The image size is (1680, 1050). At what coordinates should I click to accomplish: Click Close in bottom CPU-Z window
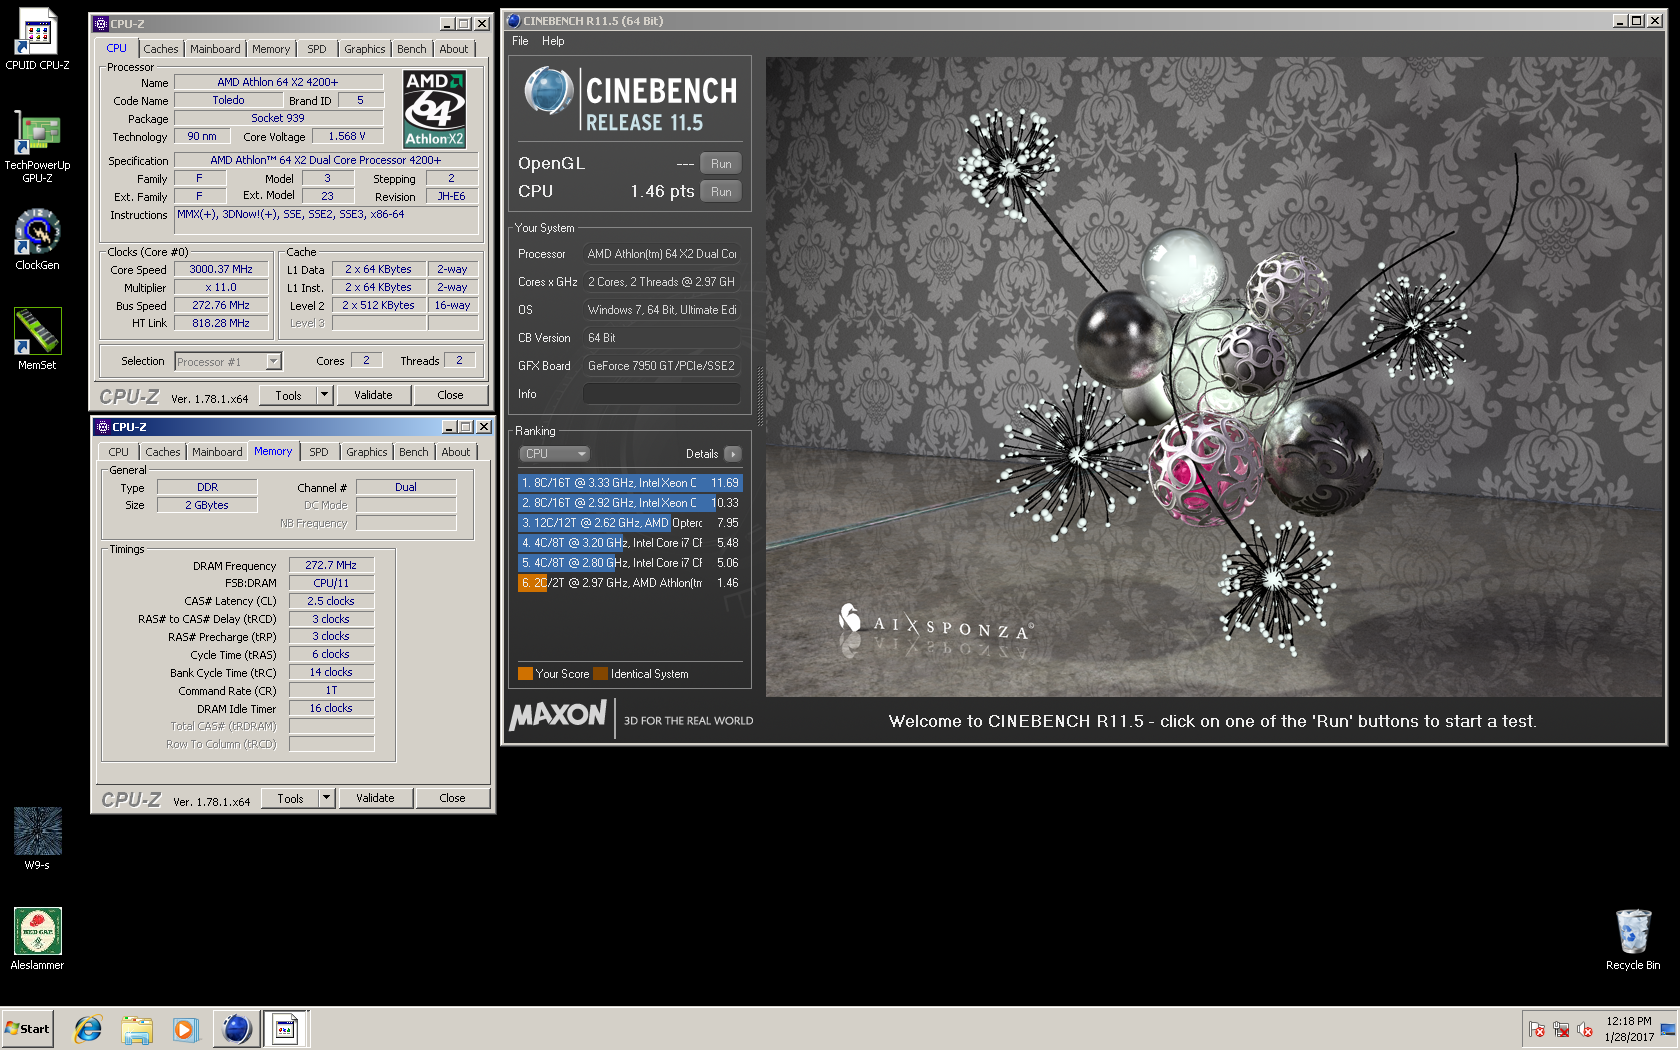click(x=452, y=798)
